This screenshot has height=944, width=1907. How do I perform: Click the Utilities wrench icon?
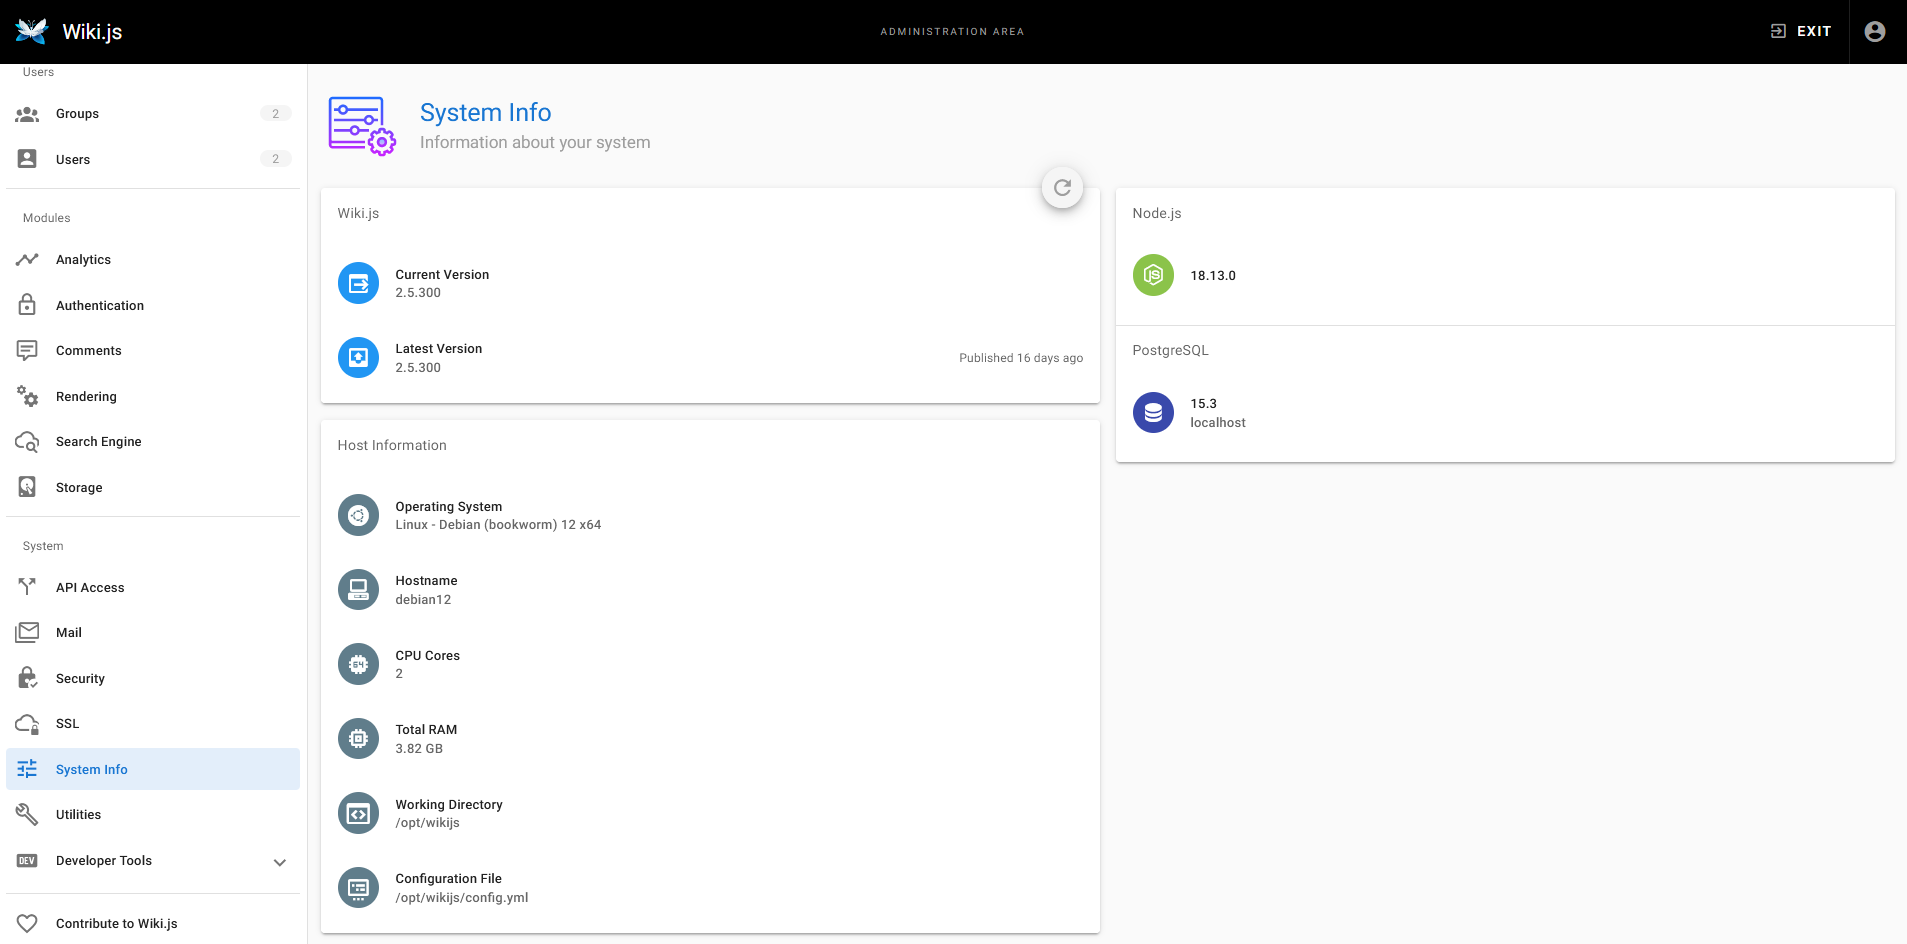tap(27, 815)
